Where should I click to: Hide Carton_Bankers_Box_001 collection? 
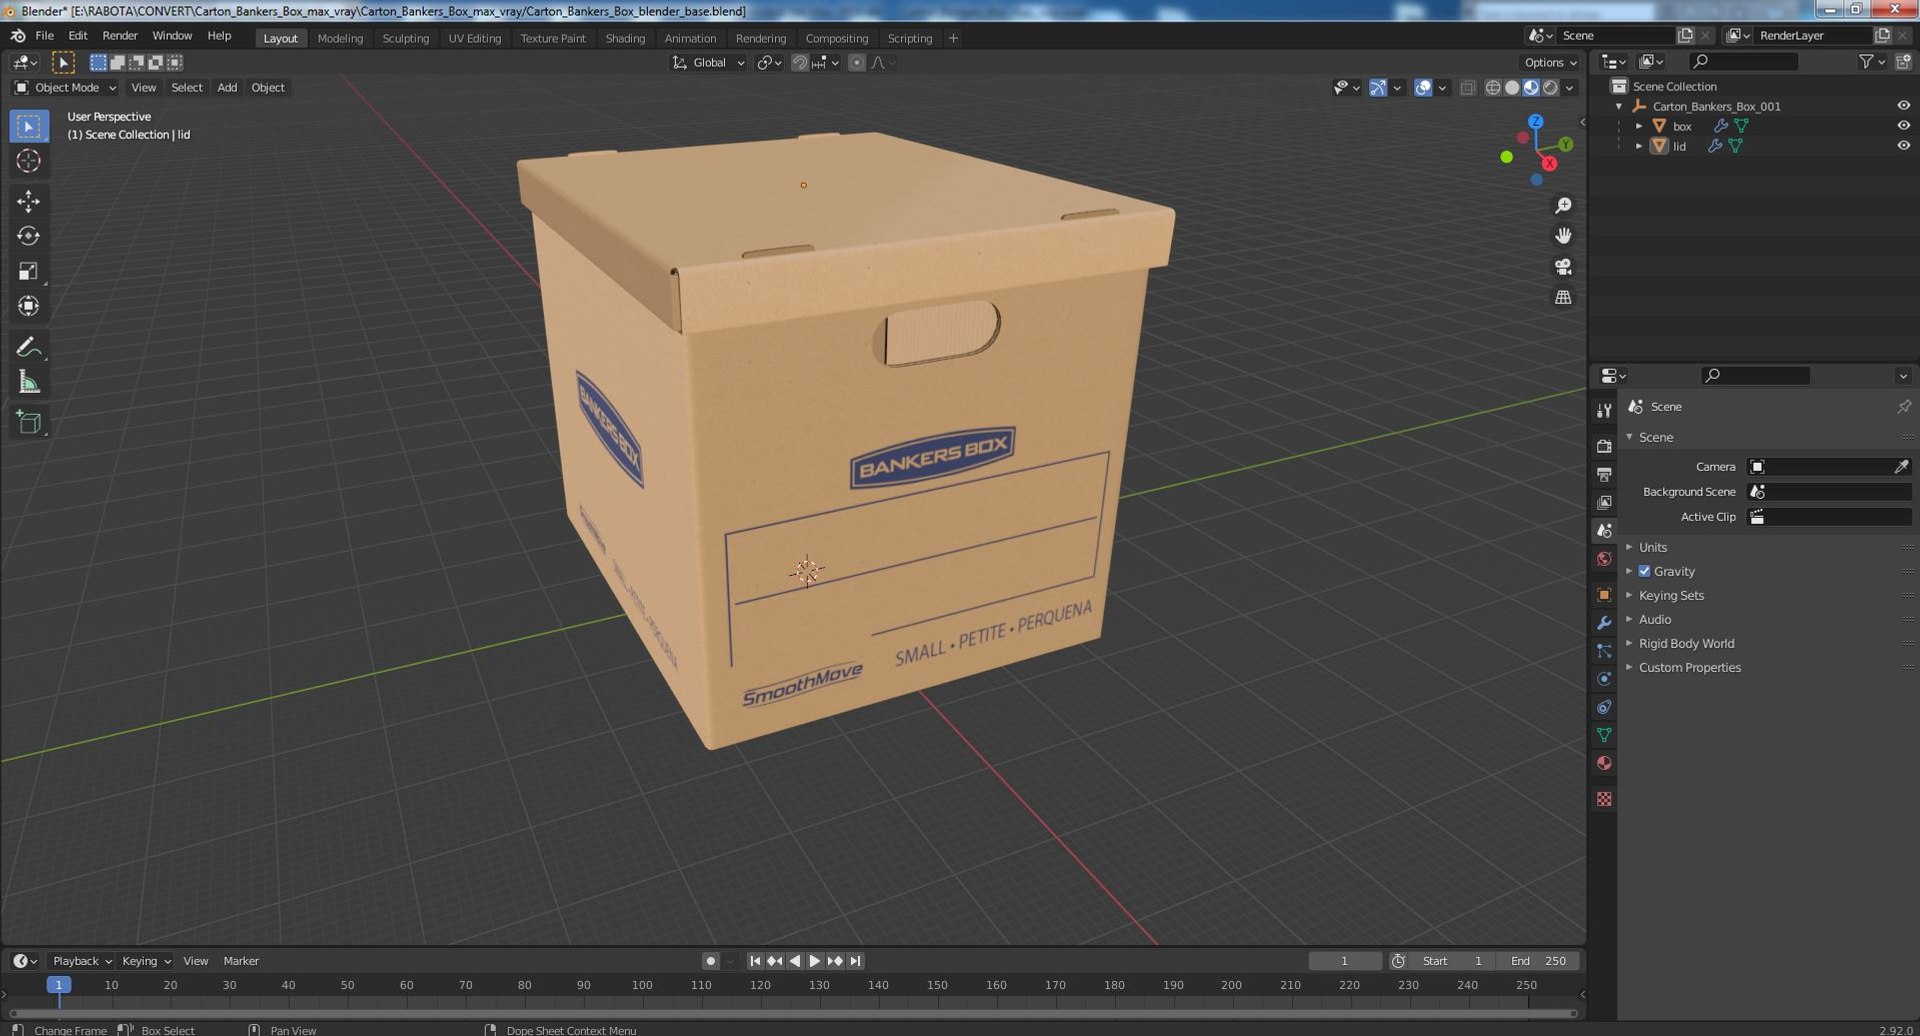point(1903,106)
